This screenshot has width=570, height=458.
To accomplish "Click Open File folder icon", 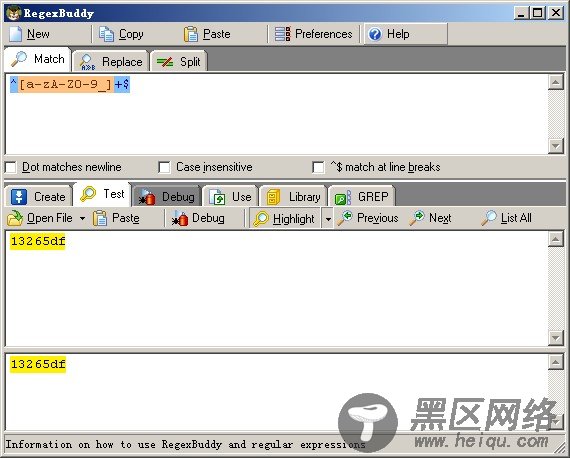I will coord(15,218).
